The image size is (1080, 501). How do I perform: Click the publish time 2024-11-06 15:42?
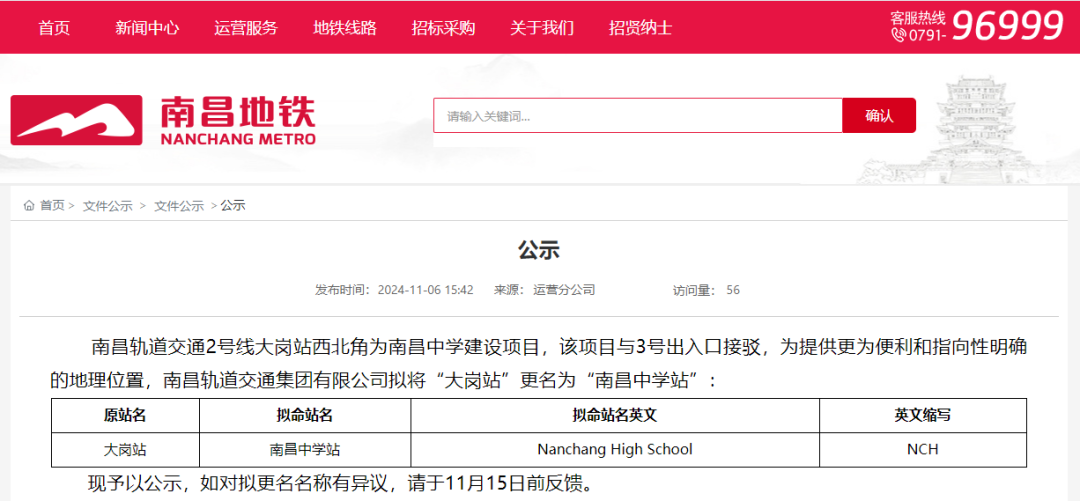425,290
